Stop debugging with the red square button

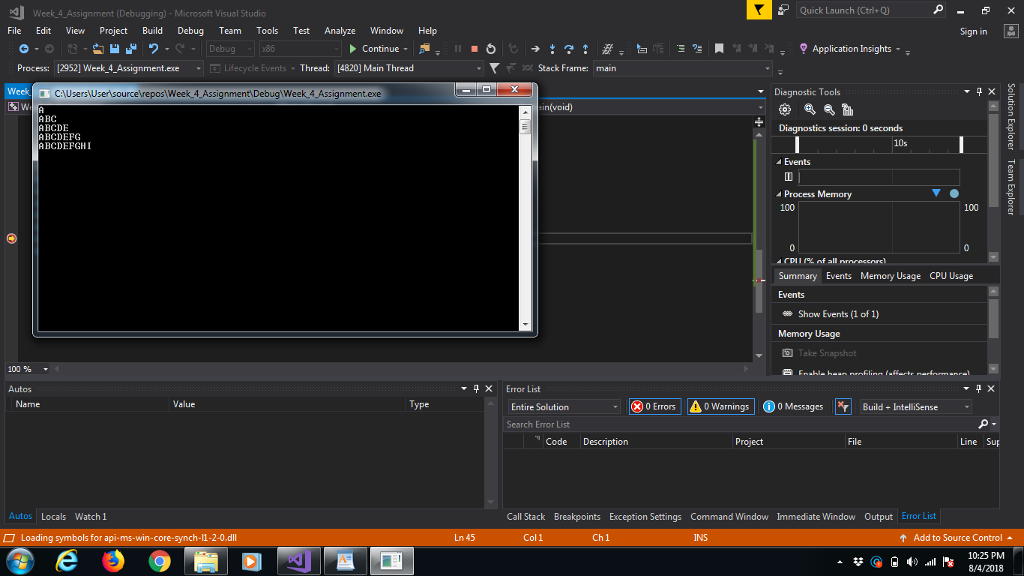[474, 48]
